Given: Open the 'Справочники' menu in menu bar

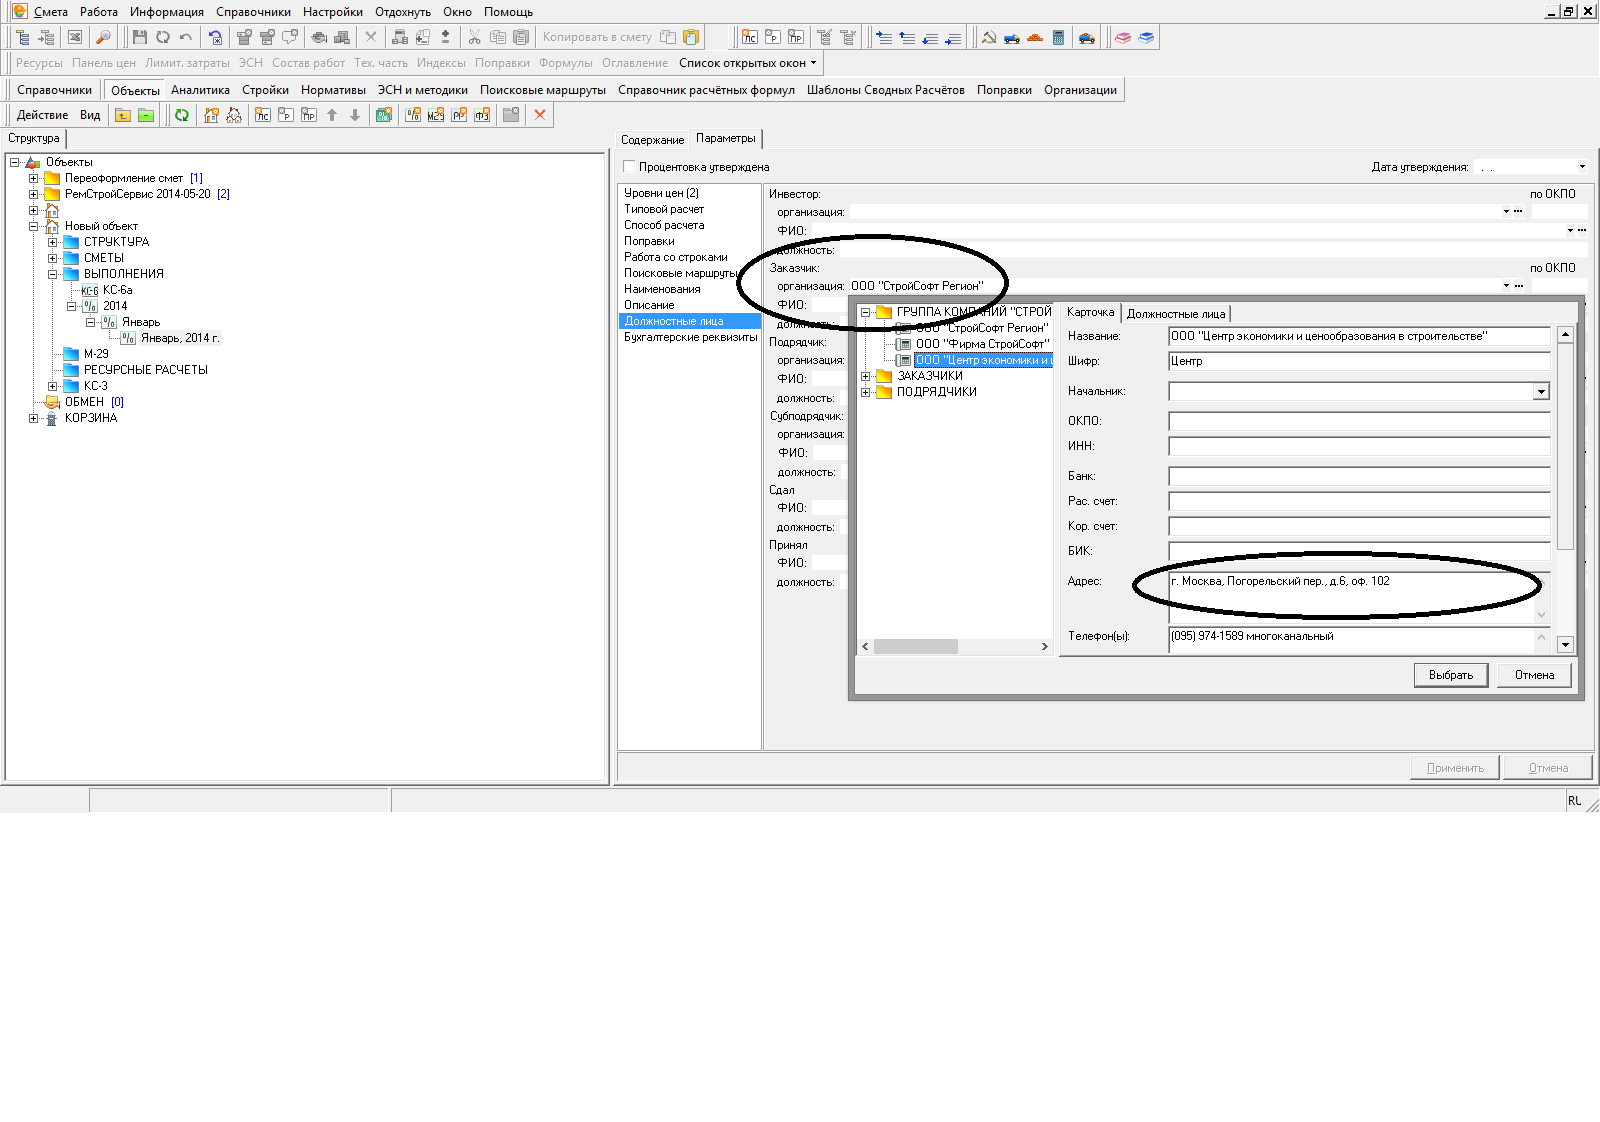Looking at the screenshot, I should pyautogui.click(x=253, y=12).
